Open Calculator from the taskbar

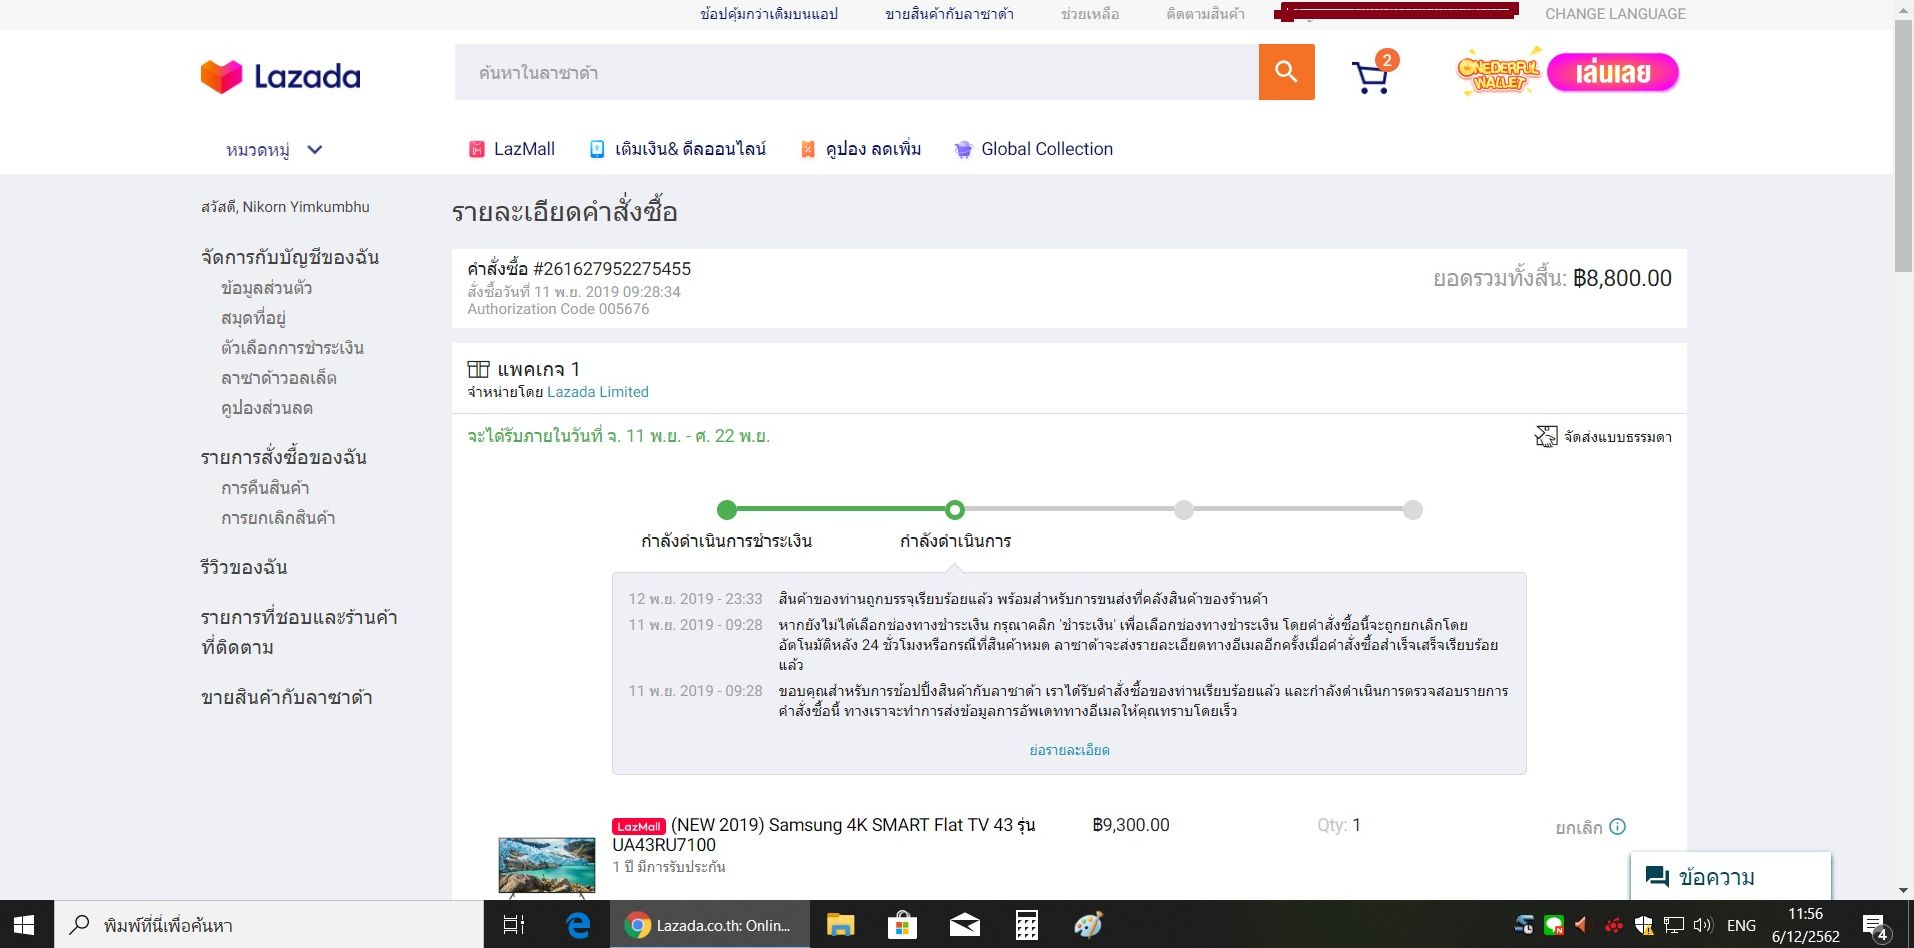tap(1026, 925)
